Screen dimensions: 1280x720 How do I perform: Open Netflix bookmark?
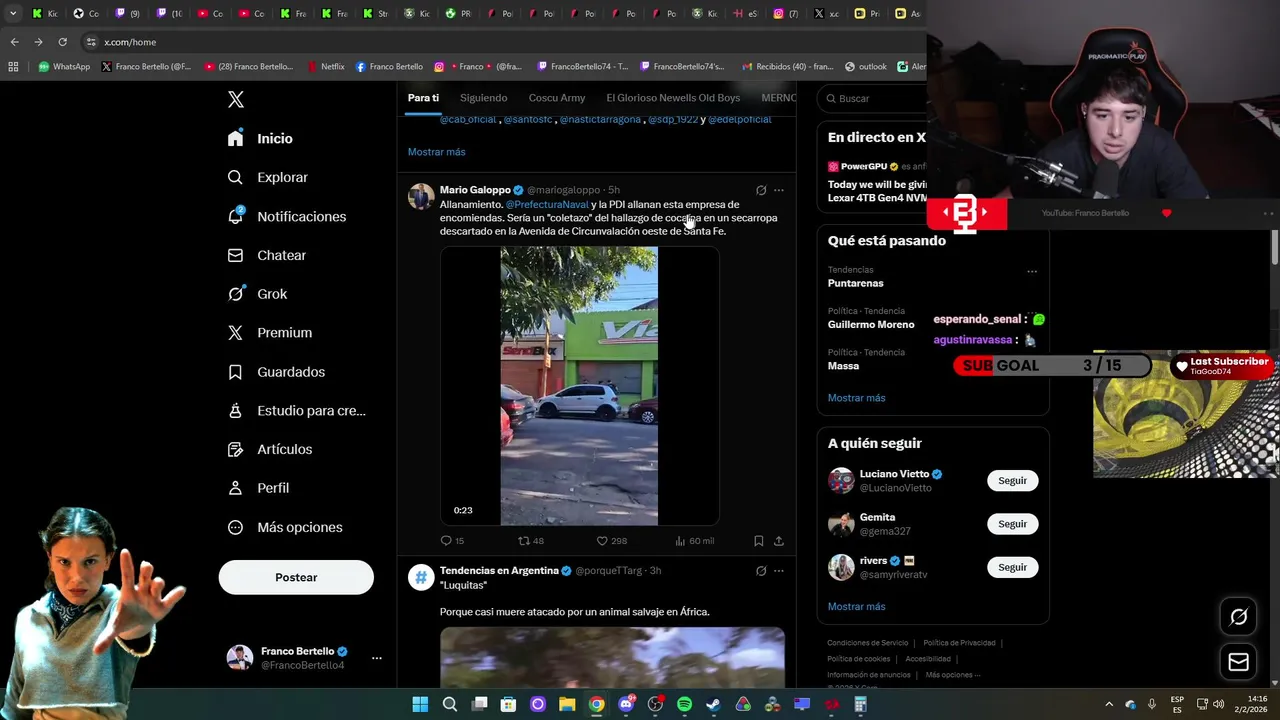click(x=326, y=67)
